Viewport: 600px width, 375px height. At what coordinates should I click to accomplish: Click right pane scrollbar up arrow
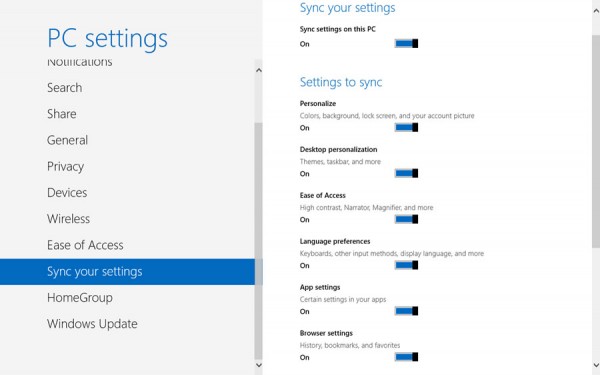tap(596, 11)
